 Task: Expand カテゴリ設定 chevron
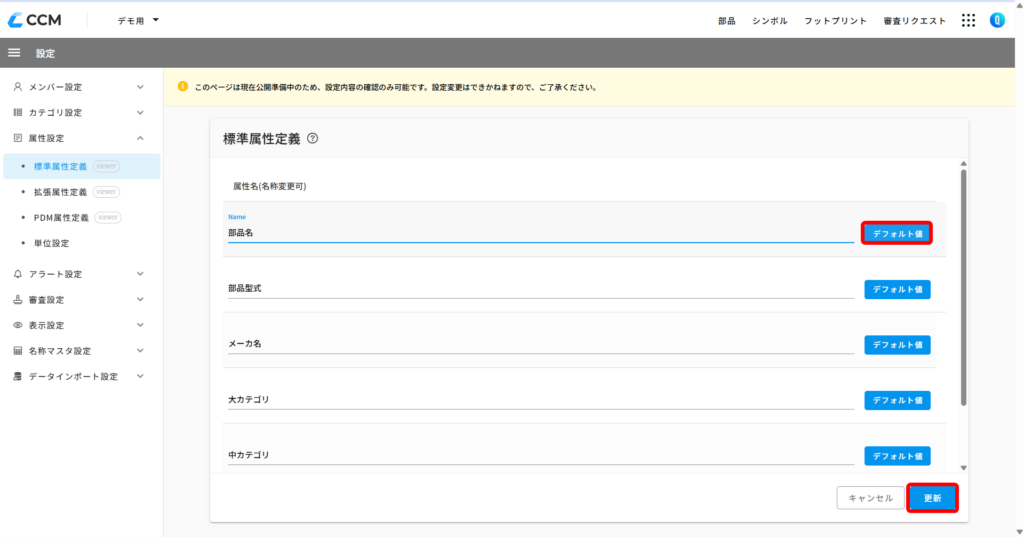point(140,112)
